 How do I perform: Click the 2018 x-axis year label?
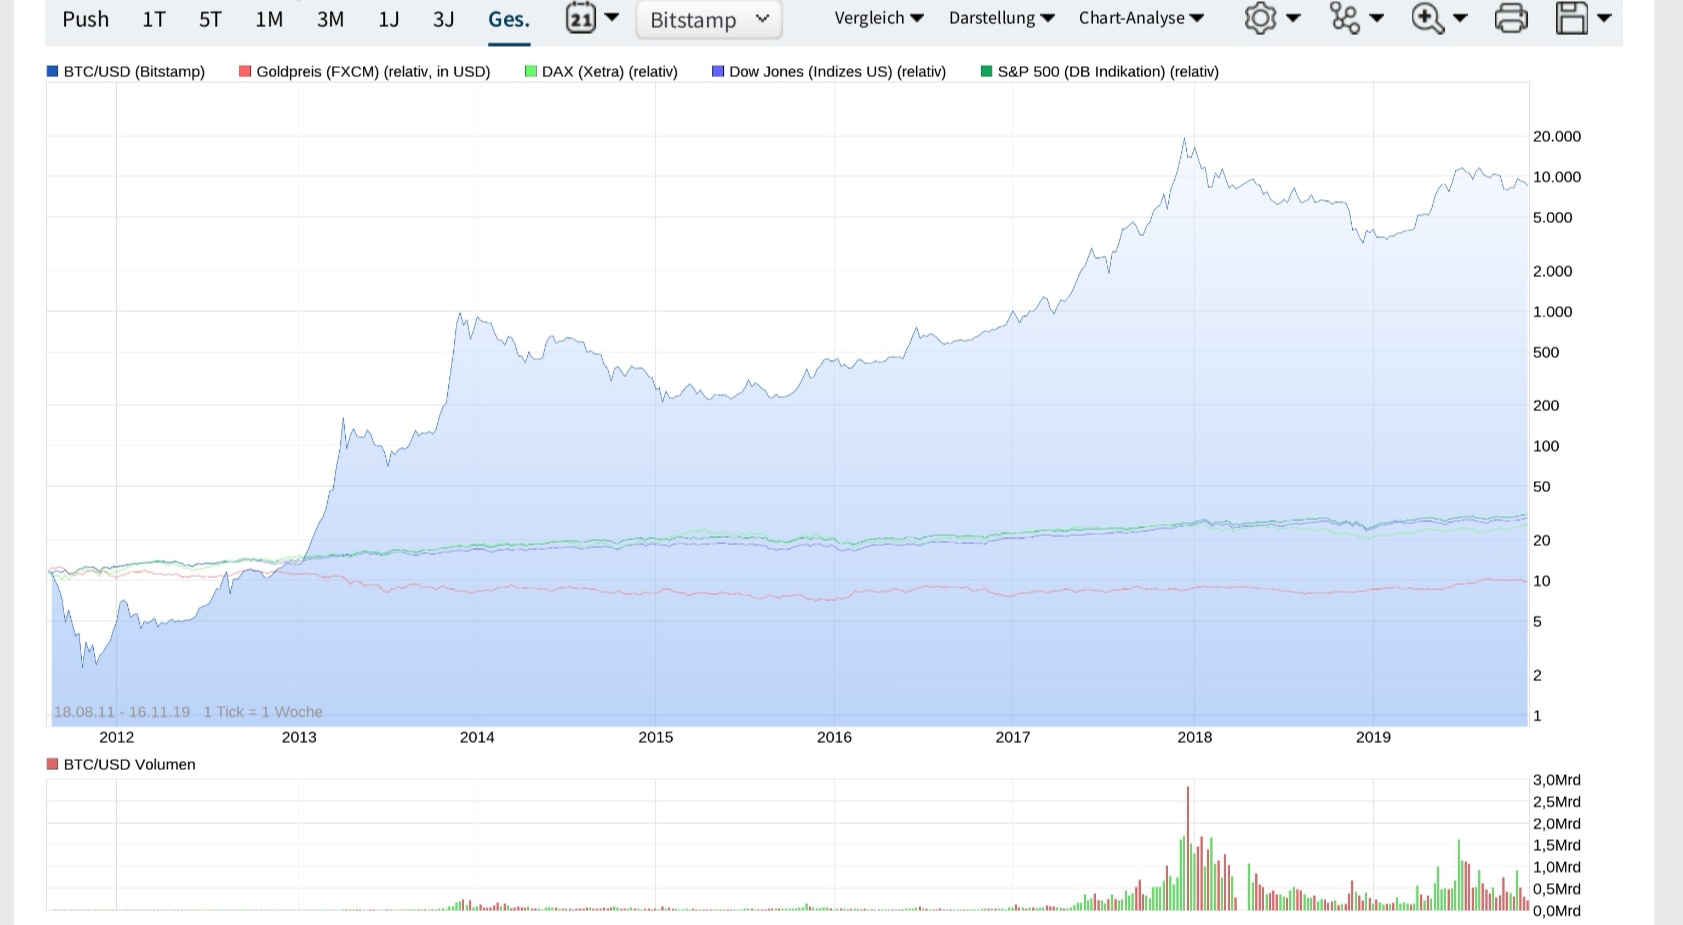click(x=1195, y=737)
